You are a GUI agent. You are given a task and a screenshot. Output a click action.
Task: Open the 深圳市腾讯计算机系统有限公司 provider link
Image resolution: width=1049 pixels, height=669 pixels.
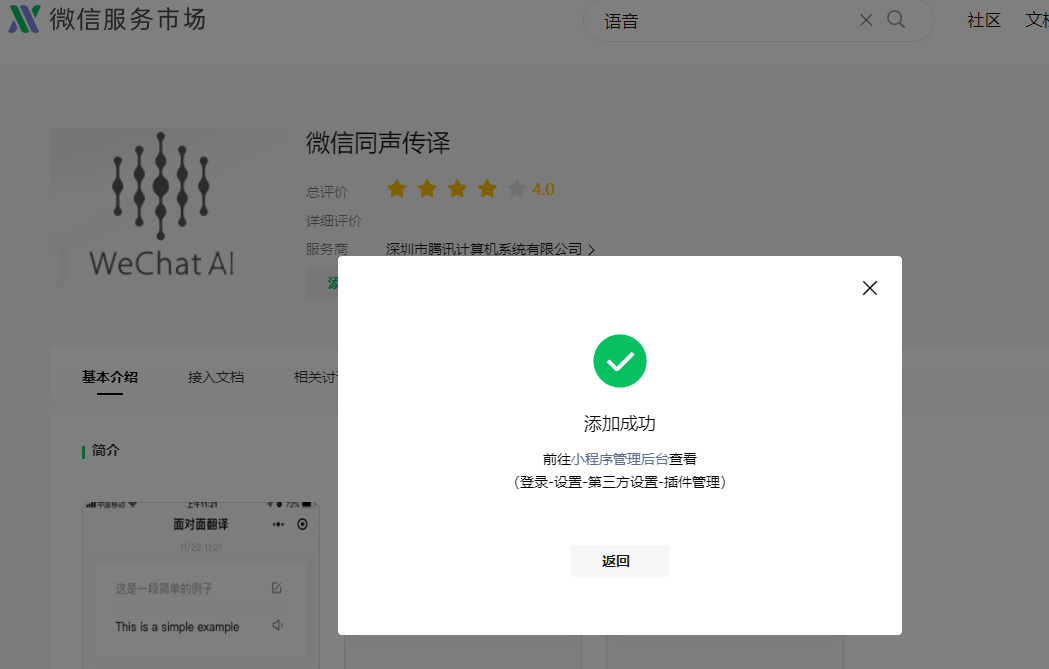click(x=484, y=250)
